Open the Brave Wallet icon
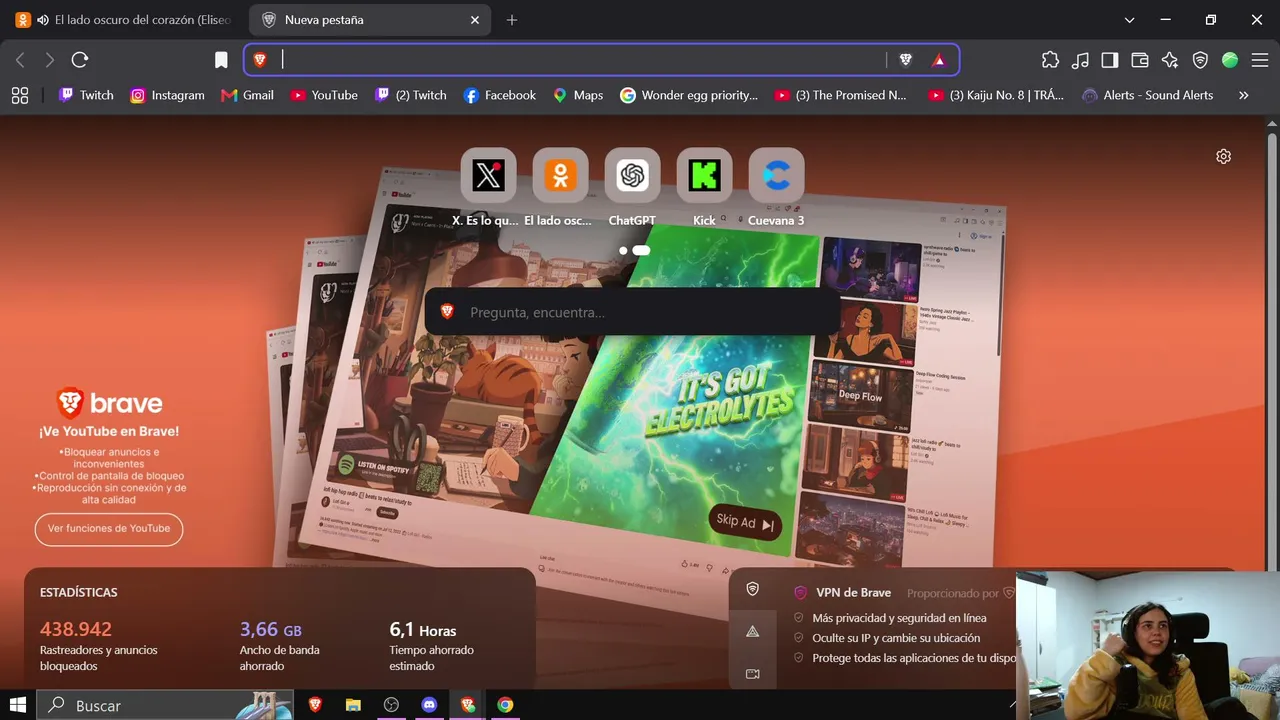The height and width of the screenshot is (720, 1280). pos(1140,60)
